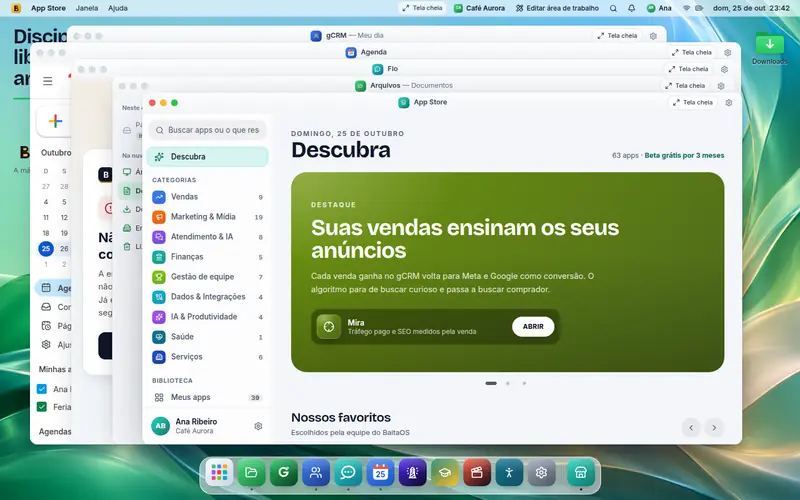The height and width of the screenshot is (500, 800).
Task: Click Tela cheia in the top menu bar
Action: tap(422, 8)
